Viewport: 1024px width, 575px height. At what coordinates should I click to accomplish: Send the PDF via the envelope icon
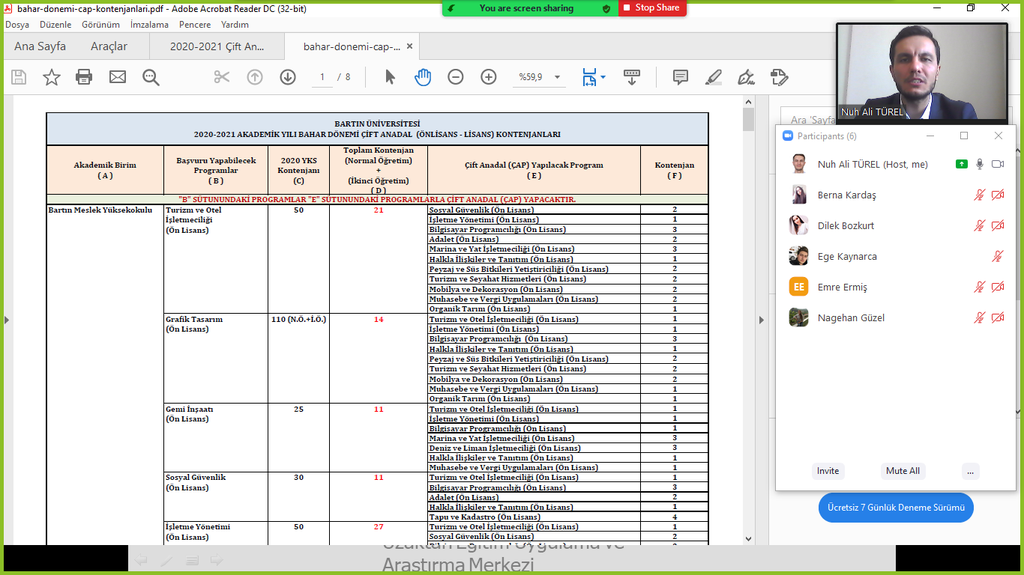pyautogui.click(x=117, y=77)
